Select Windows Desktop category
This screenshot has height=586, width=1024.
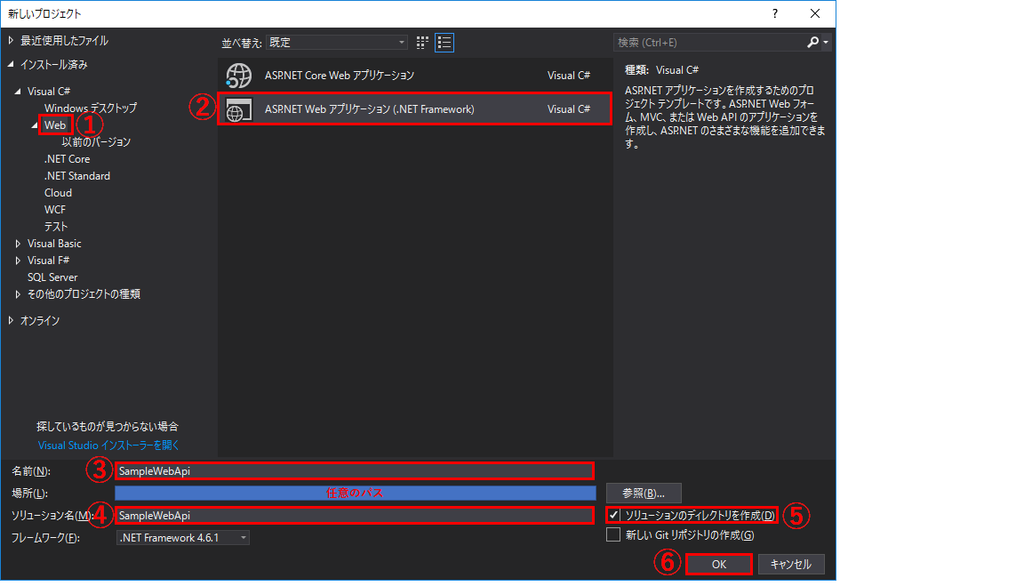point(91,108)
